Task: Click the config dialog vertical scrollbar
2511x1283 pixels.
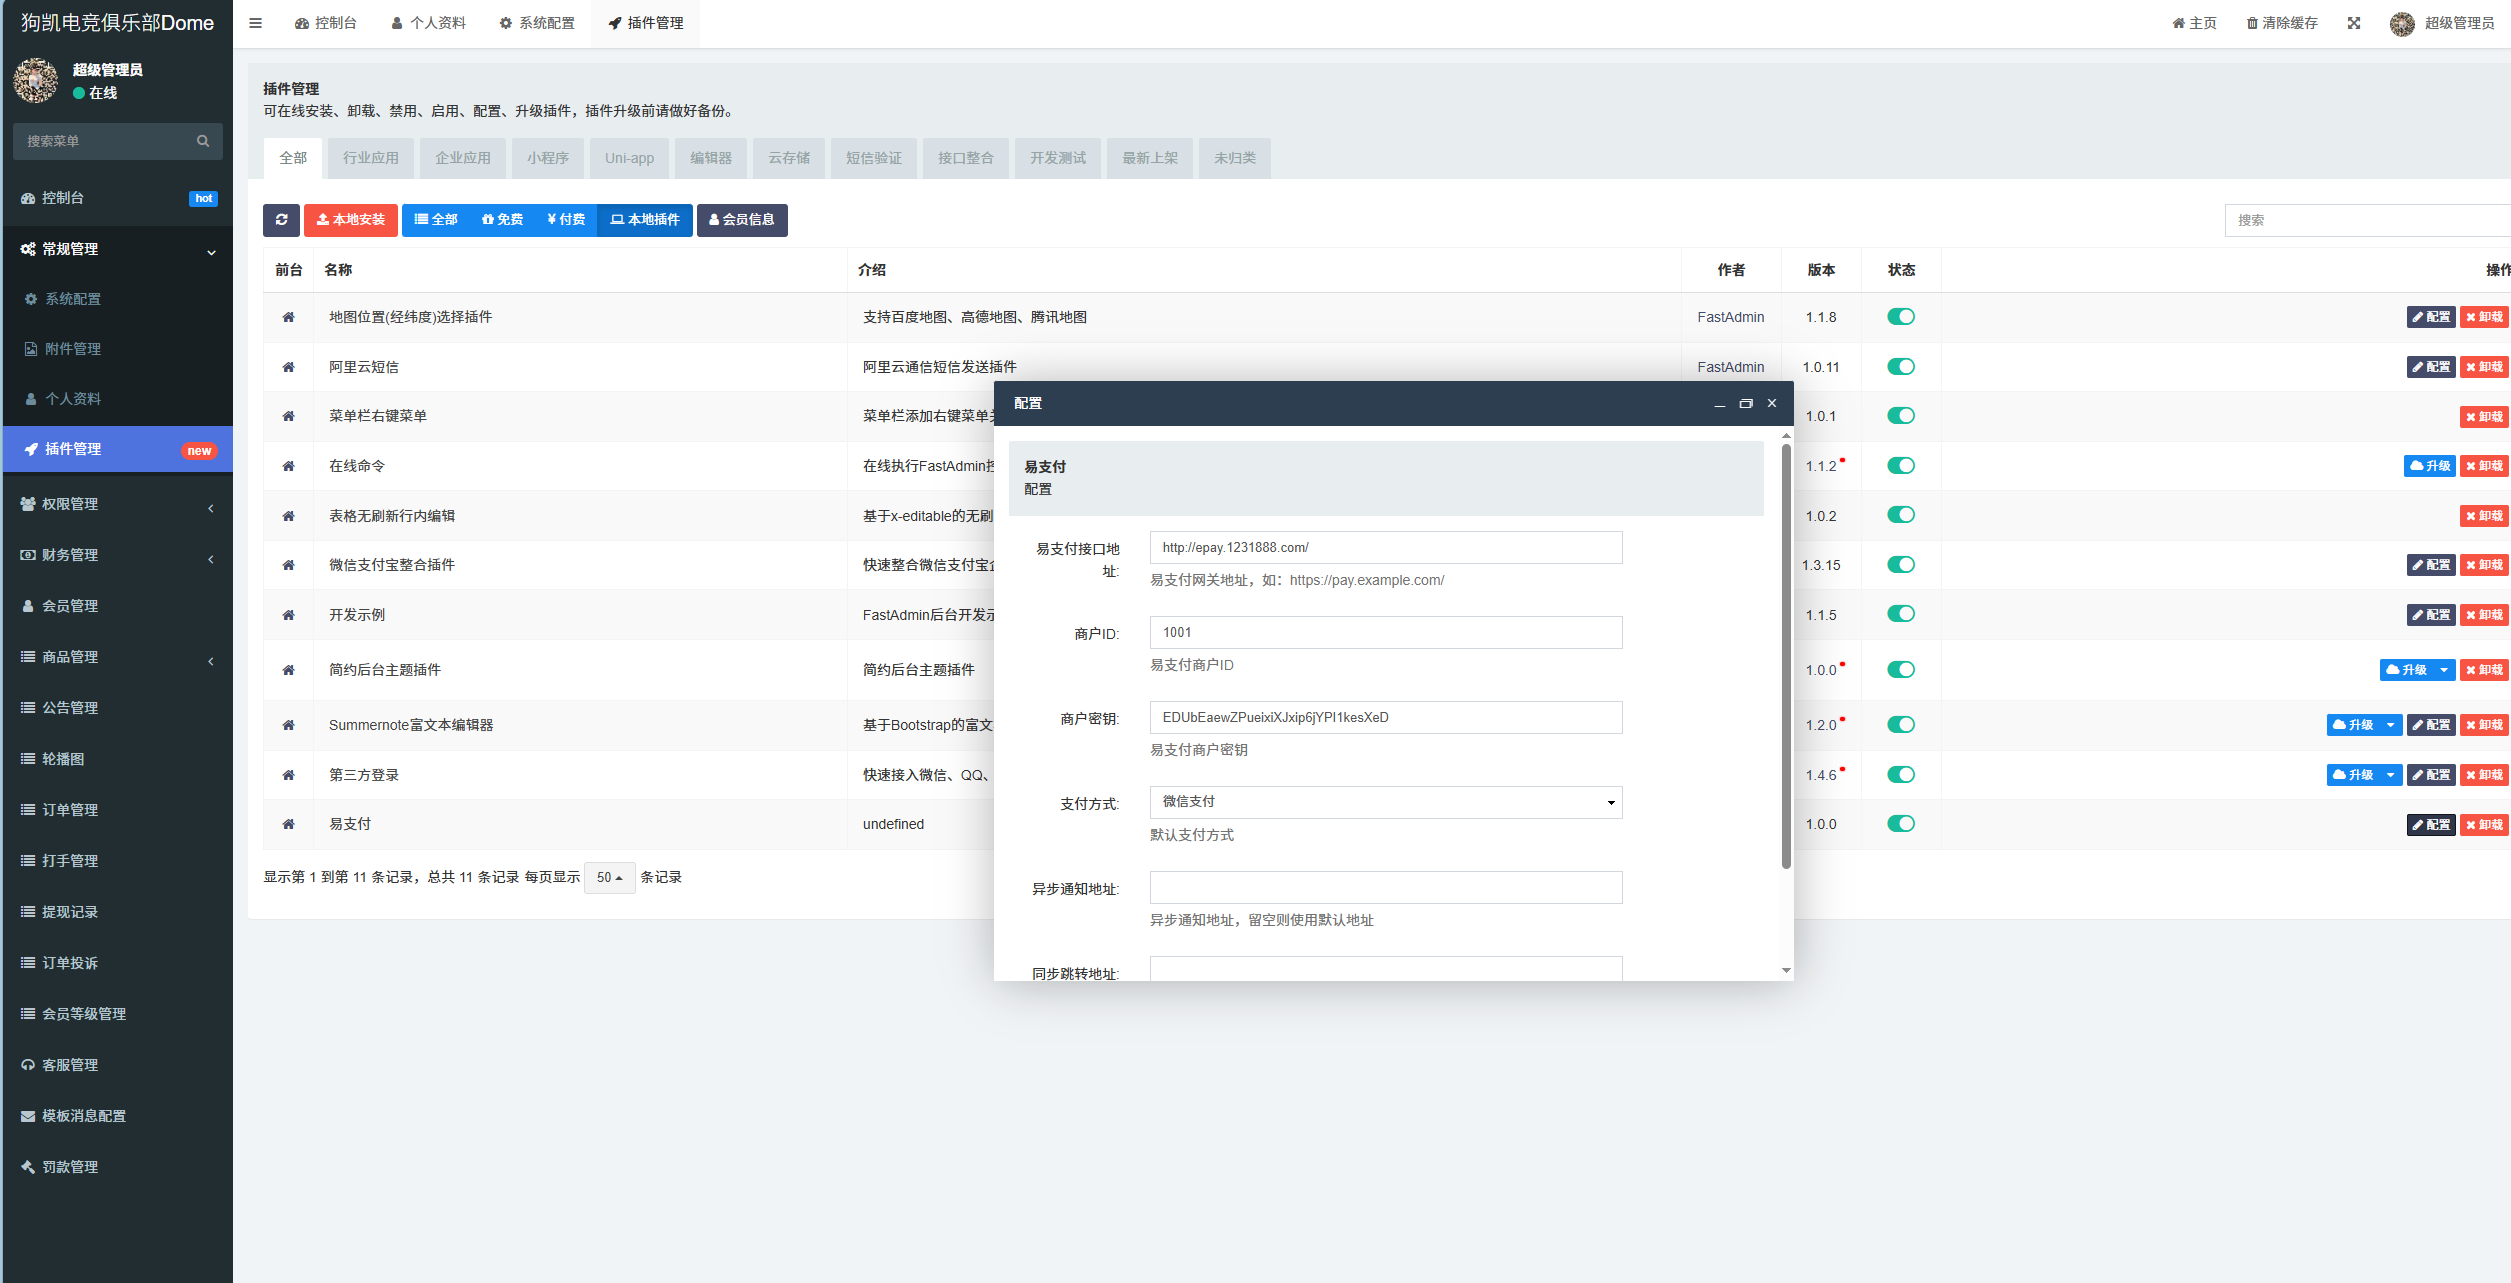Action: click(x=1786, y=655)
